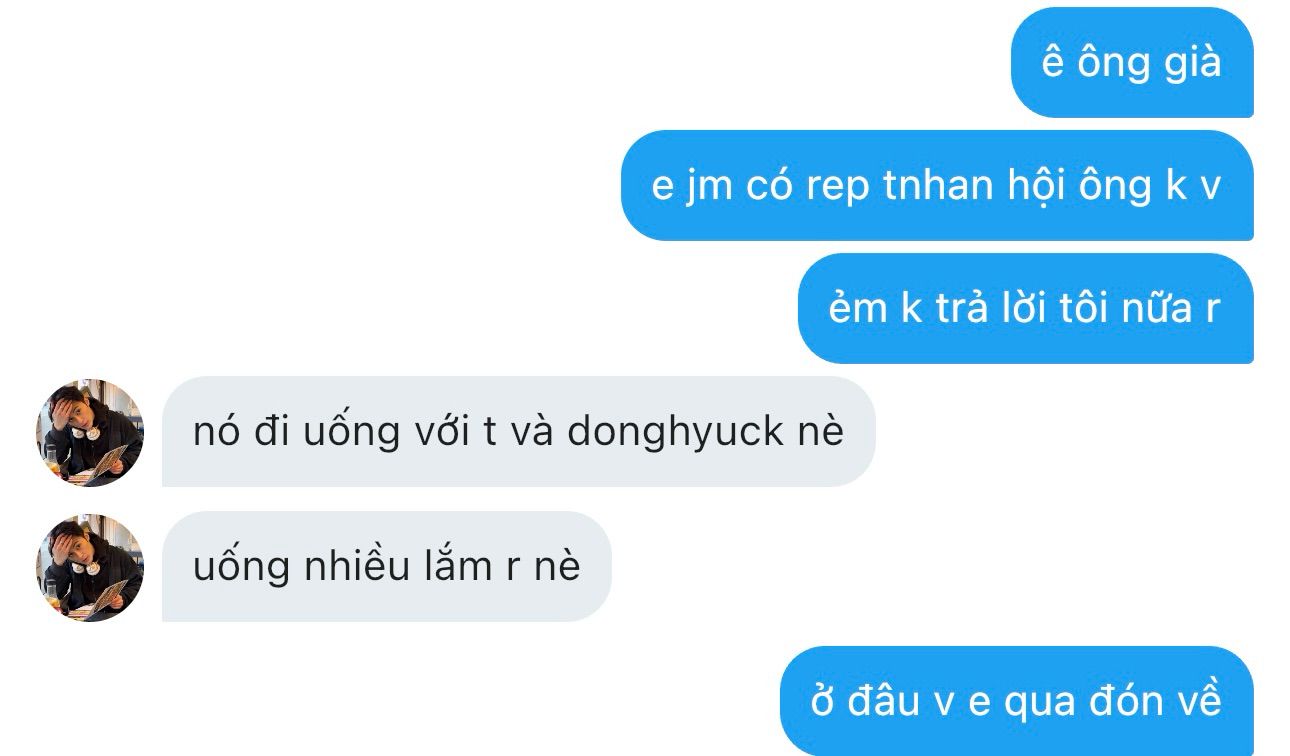Image resolution: width=1290 pixels, height=756 pixels.
Task: Select the "ê ông già" sent message bubble
Action: pyautogui.click(x=1132, y=62)
